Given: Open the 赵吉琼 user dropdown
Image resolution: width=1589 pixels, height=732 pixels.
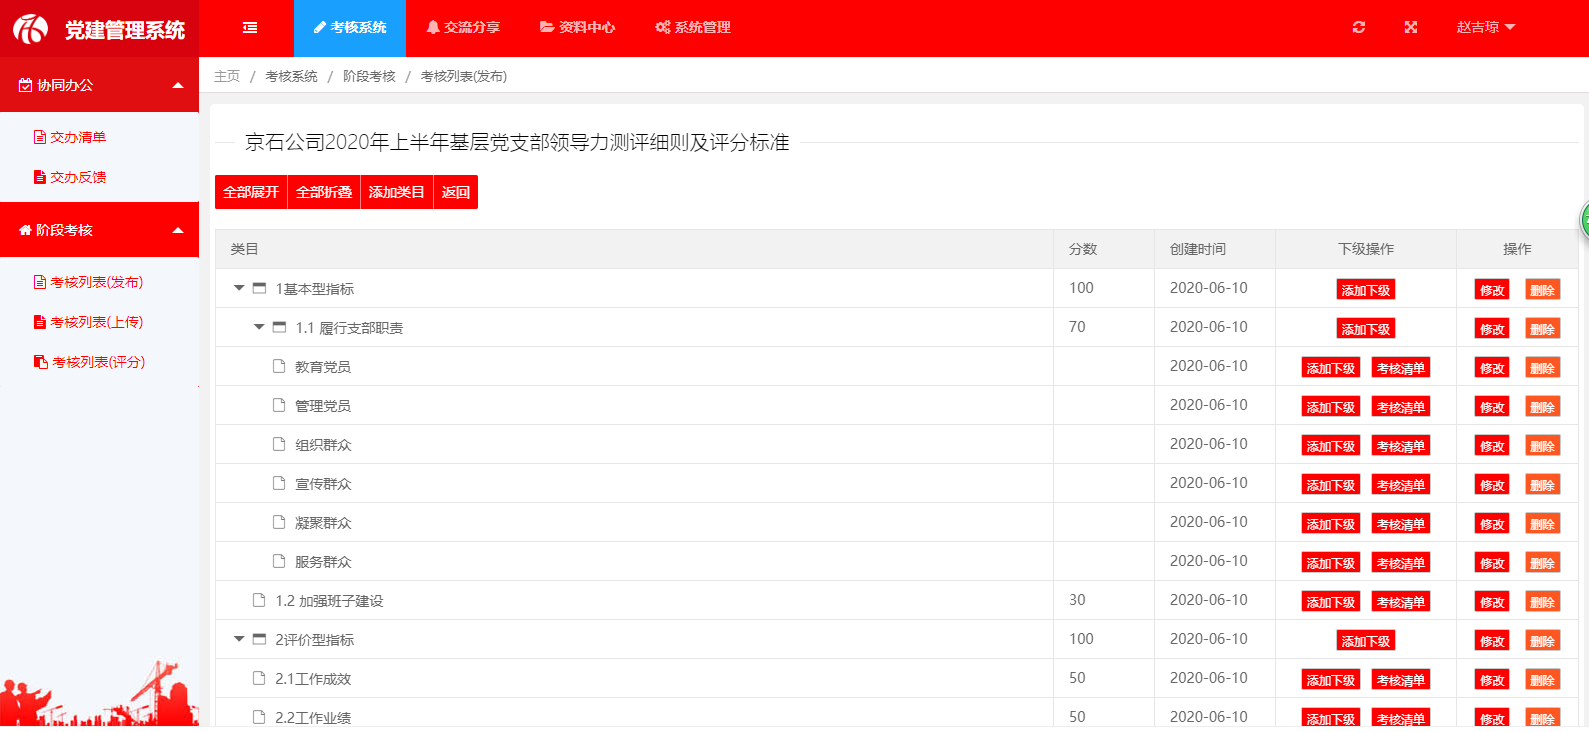Looking at the screenshot, I should [1485, 27].
